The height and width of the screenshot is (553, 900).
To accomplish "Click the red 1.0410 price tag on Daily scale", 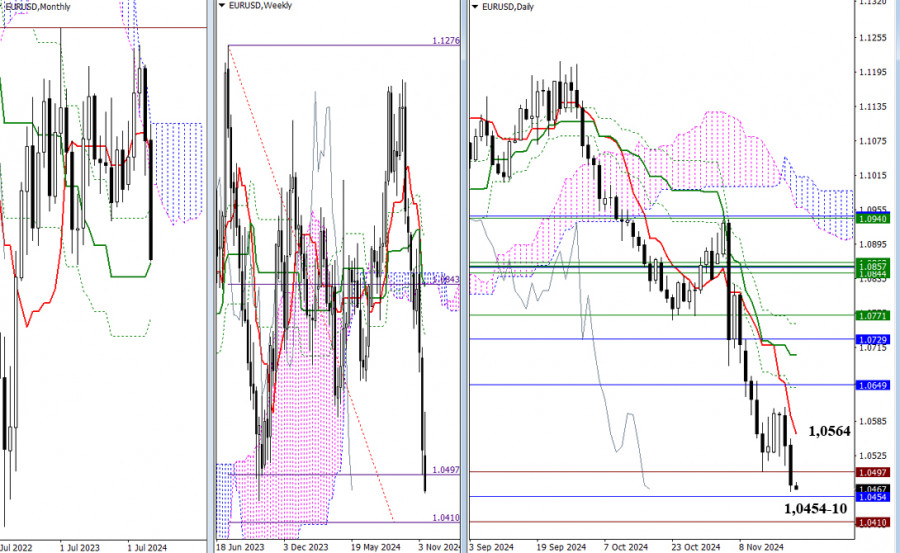I will [x=872, y=523].
